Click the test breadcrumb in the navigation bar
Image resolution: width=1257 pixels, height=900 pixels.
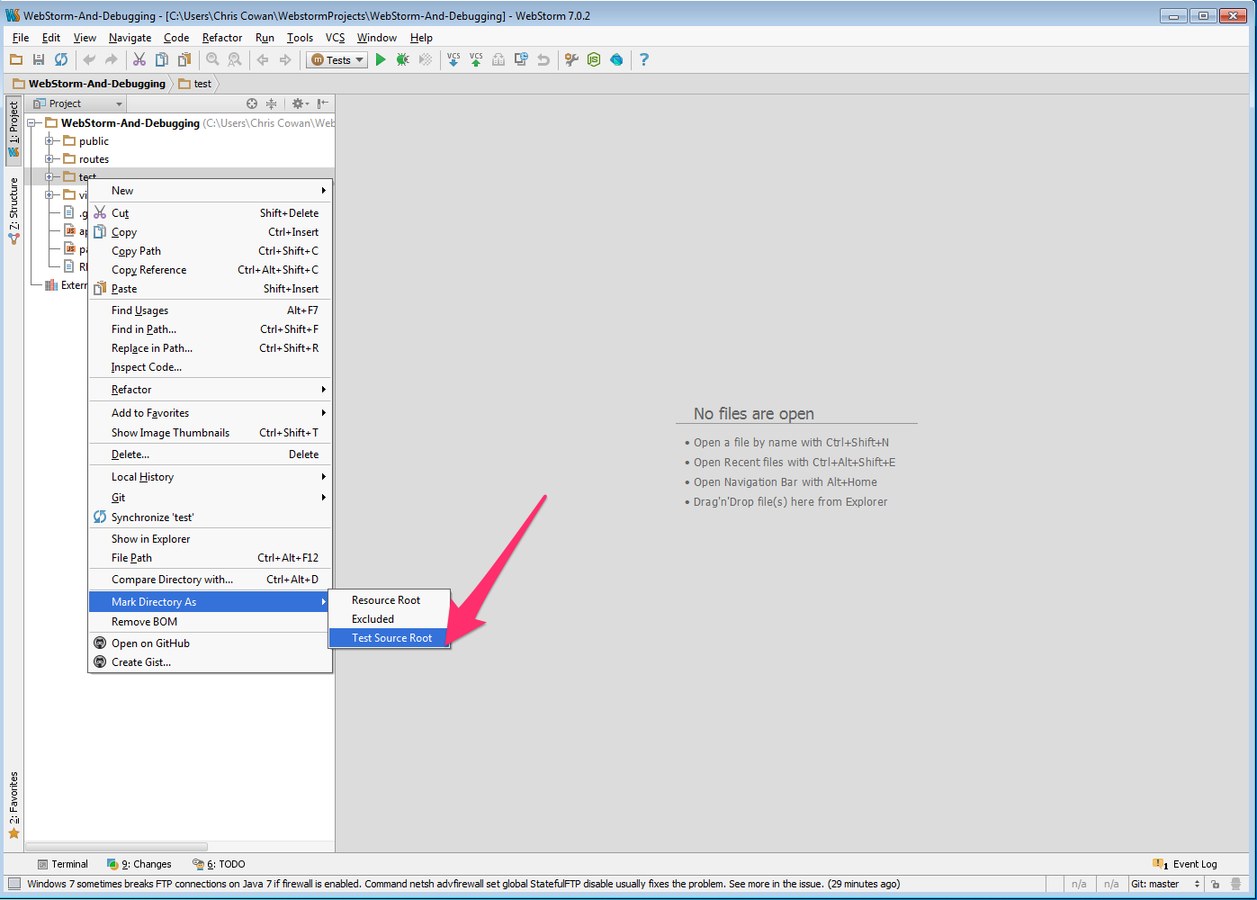click(195, 84)
